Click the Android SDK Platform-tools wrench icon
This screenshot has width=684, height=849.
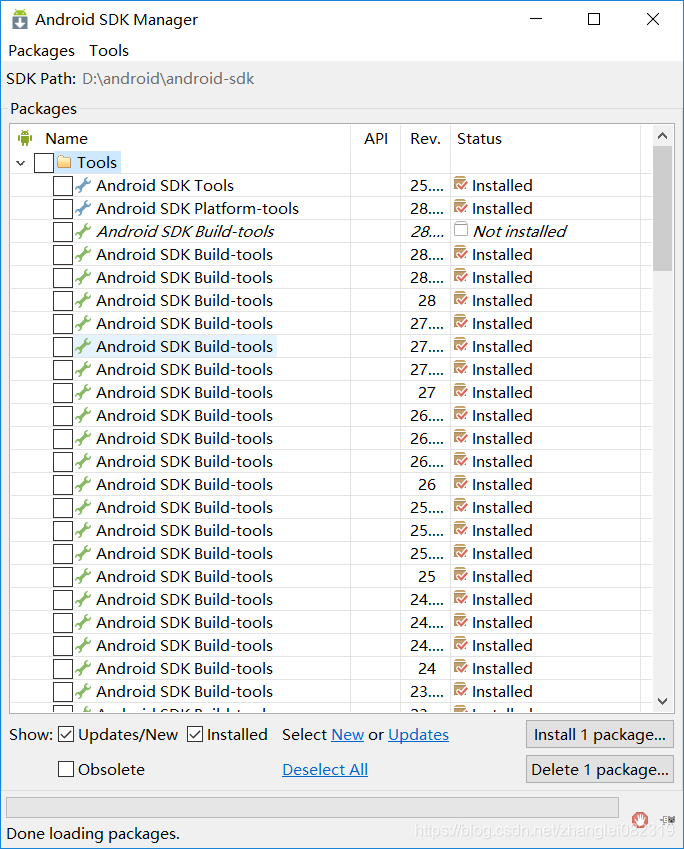83,208
